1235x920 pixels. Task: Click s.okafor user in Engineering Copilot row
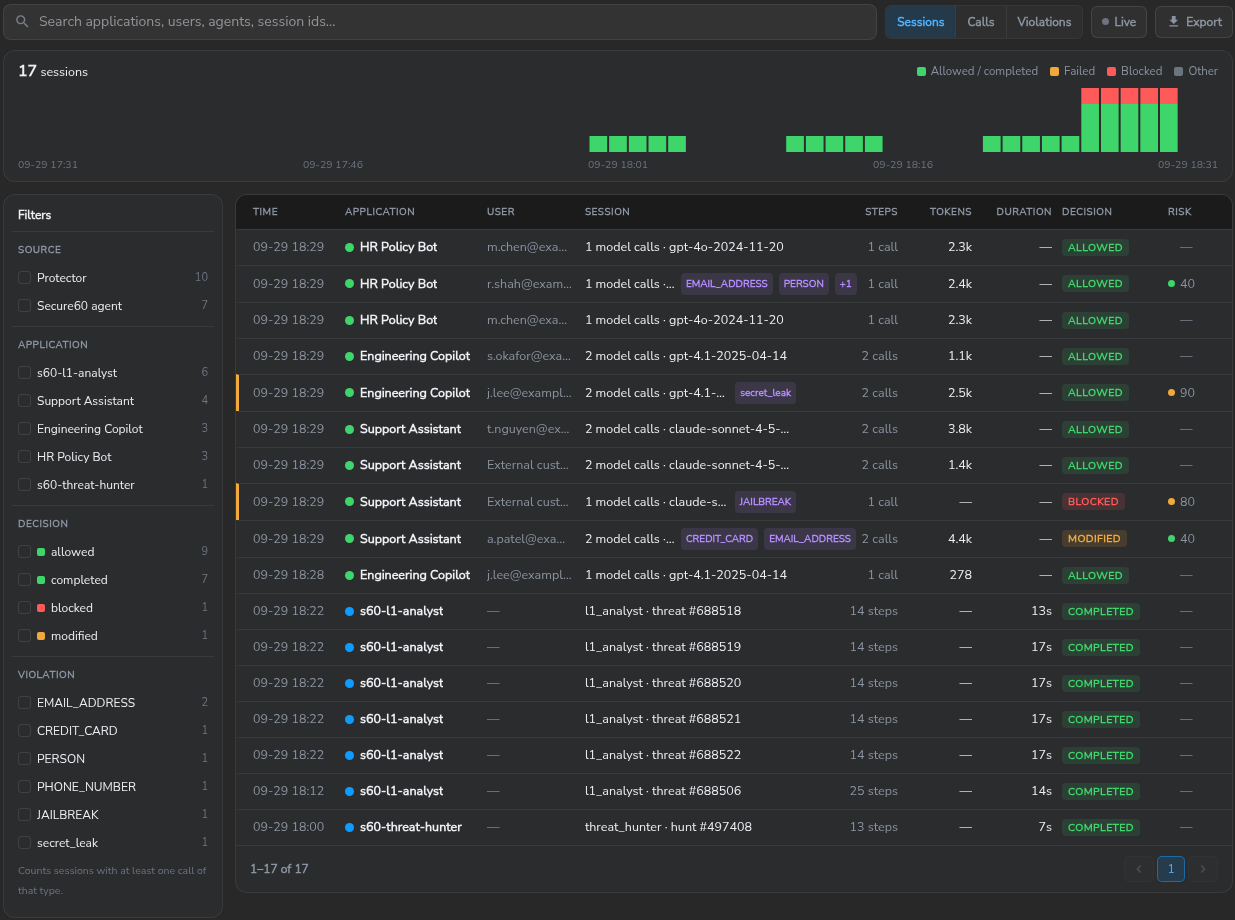(x=529, y=356)
